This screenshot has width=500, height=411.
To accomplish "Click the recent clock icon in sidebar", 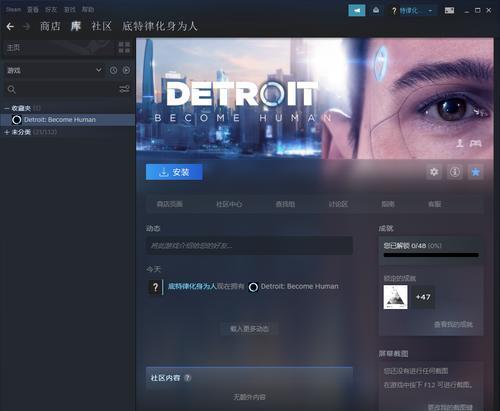I will pos(113,70).
